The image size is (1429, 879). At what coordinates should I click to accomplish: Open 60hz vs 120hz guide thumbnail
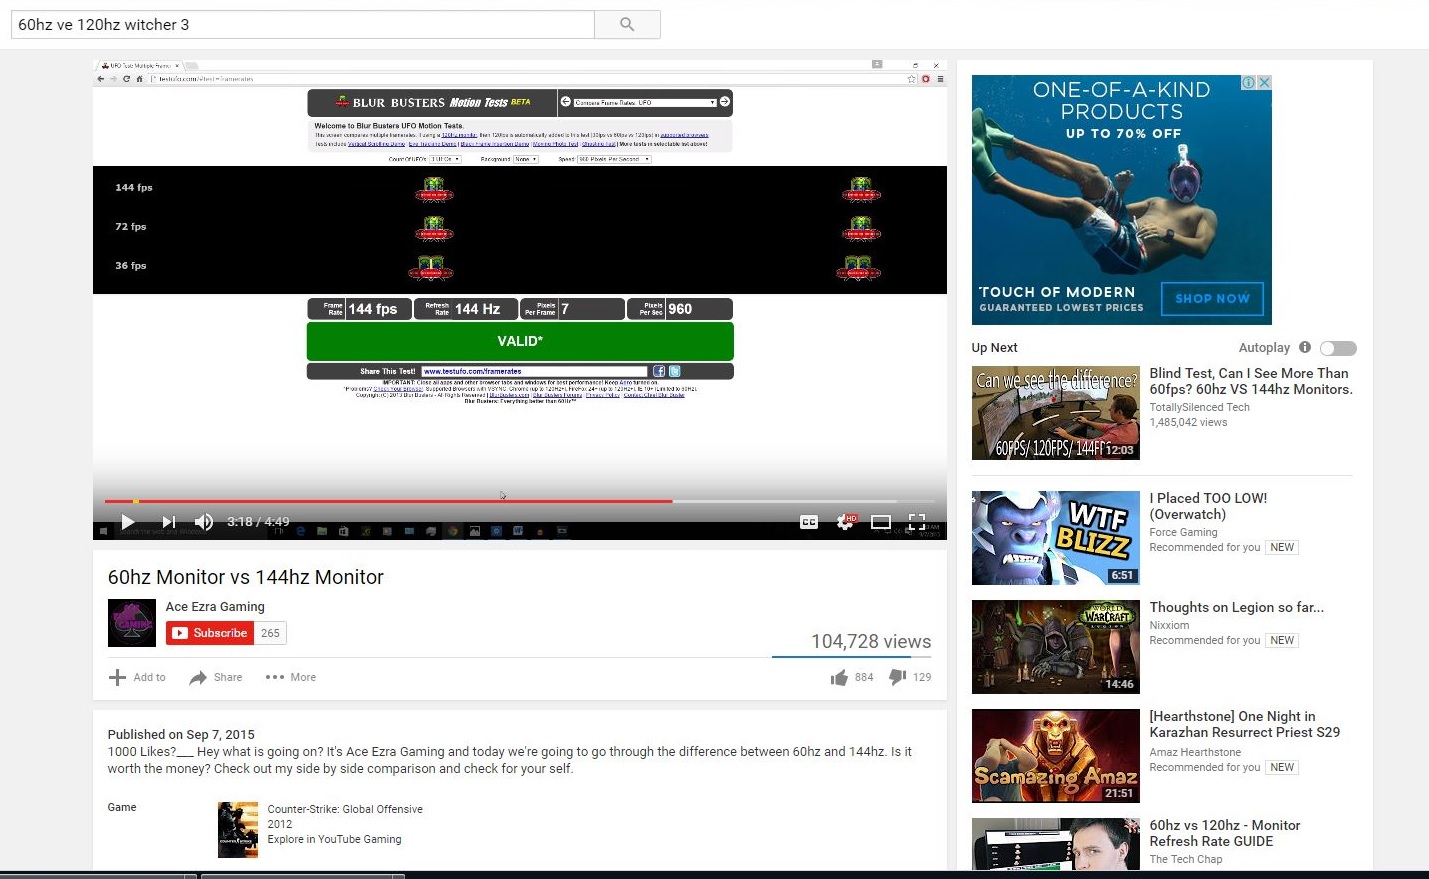tap(1055, 844)
